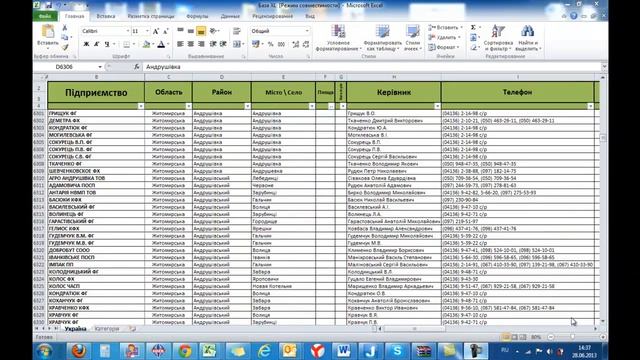This screenshot has height=360, width=640.
Task: Open Conditional Formatting (Условное форматирование)
Action: tap(338, 37)
